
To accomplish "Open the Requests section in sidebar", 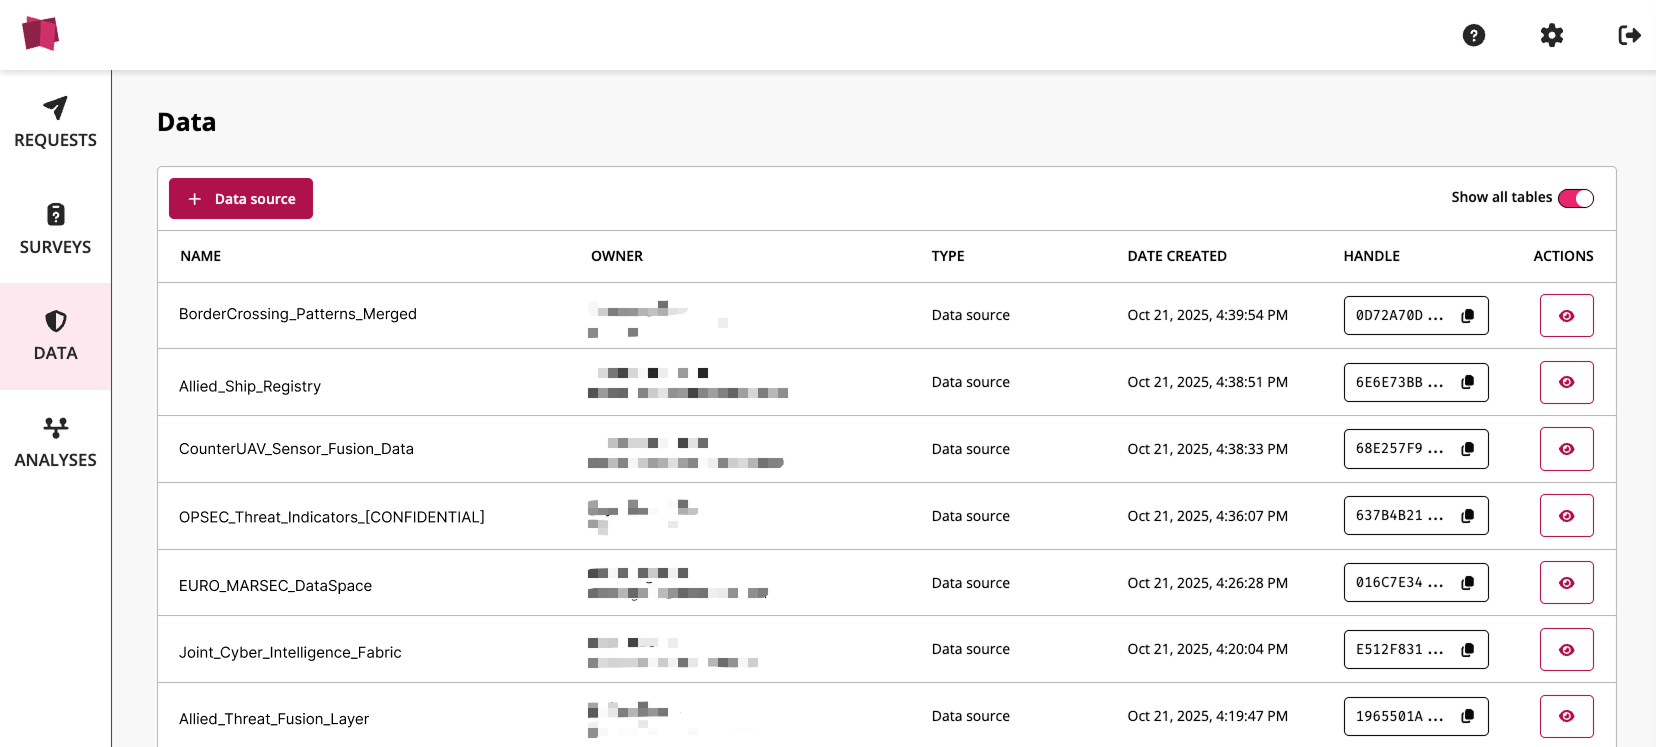I will point(55,123).
